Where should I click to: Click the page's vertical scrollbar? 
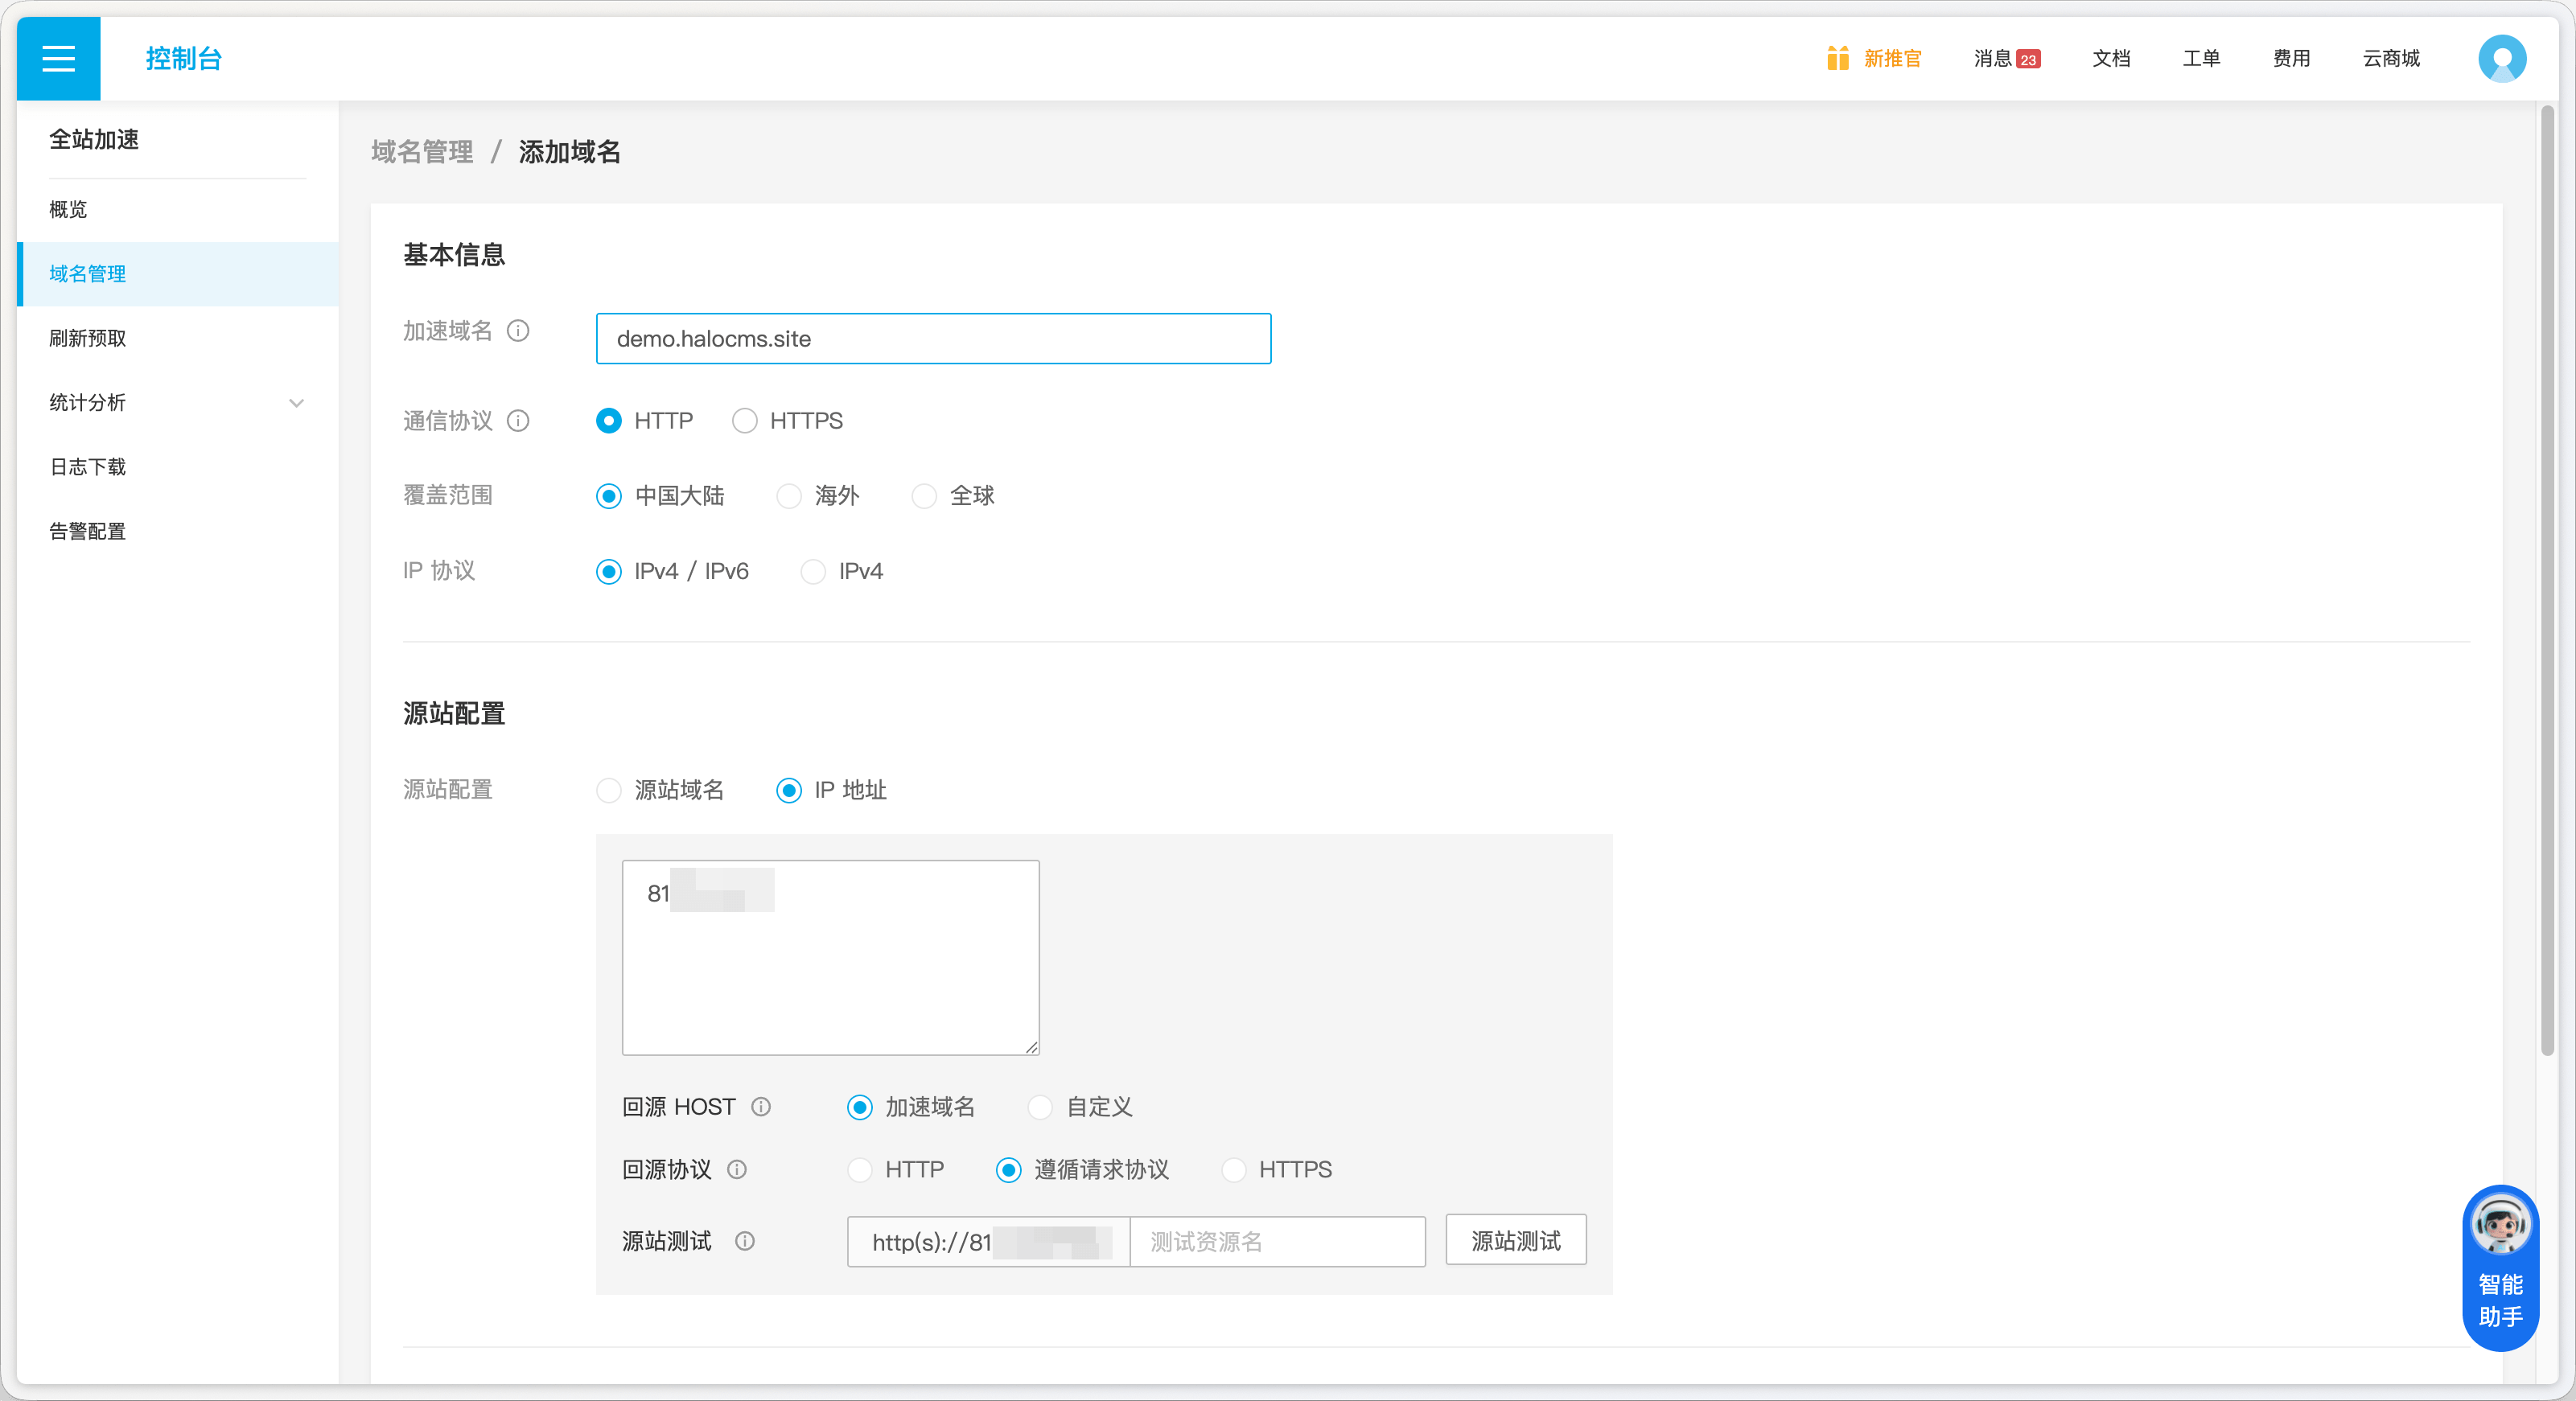(2546, 580)
